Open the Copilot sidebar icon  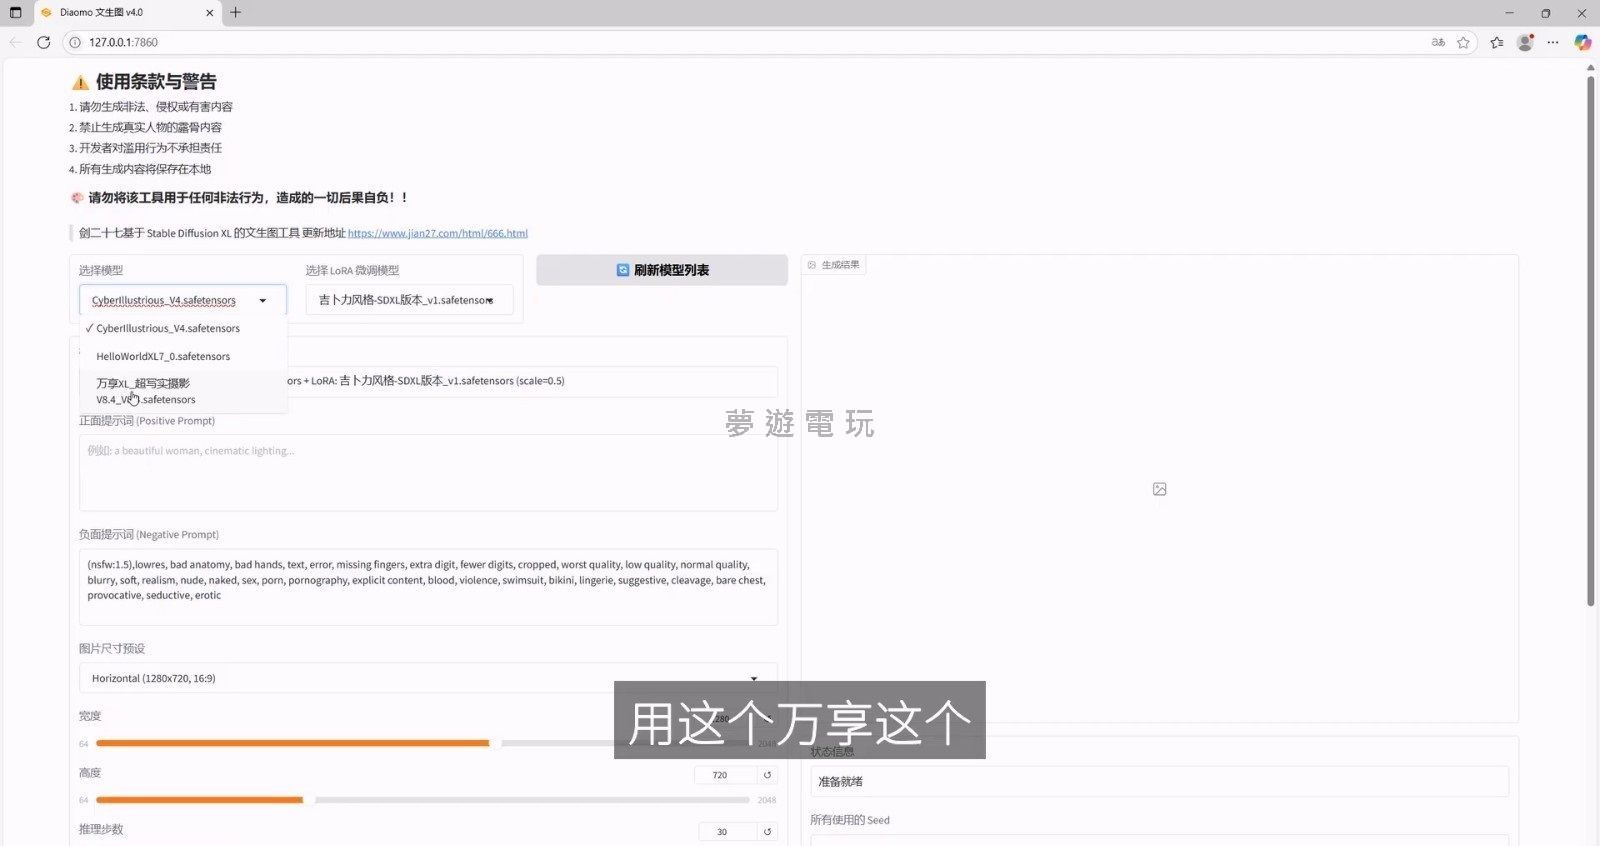[1582, 42]
